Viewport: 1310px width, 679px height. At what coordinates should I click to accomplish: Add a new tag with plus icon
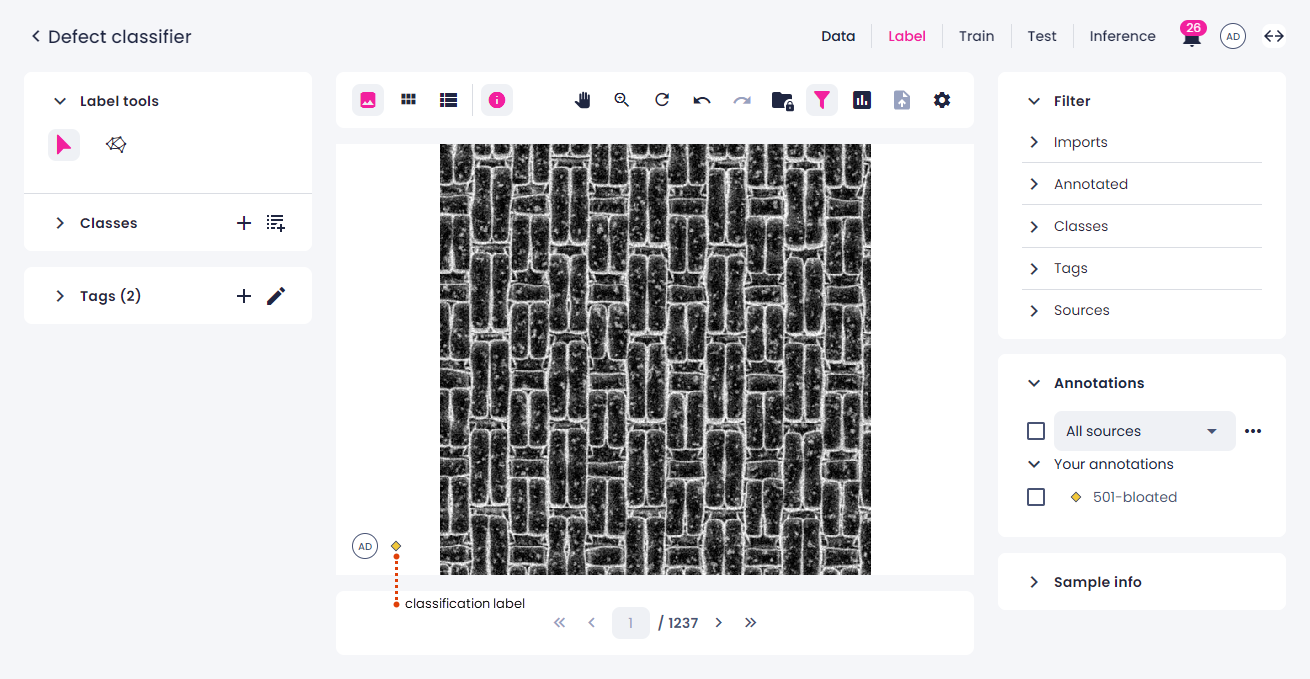[244, 296]
